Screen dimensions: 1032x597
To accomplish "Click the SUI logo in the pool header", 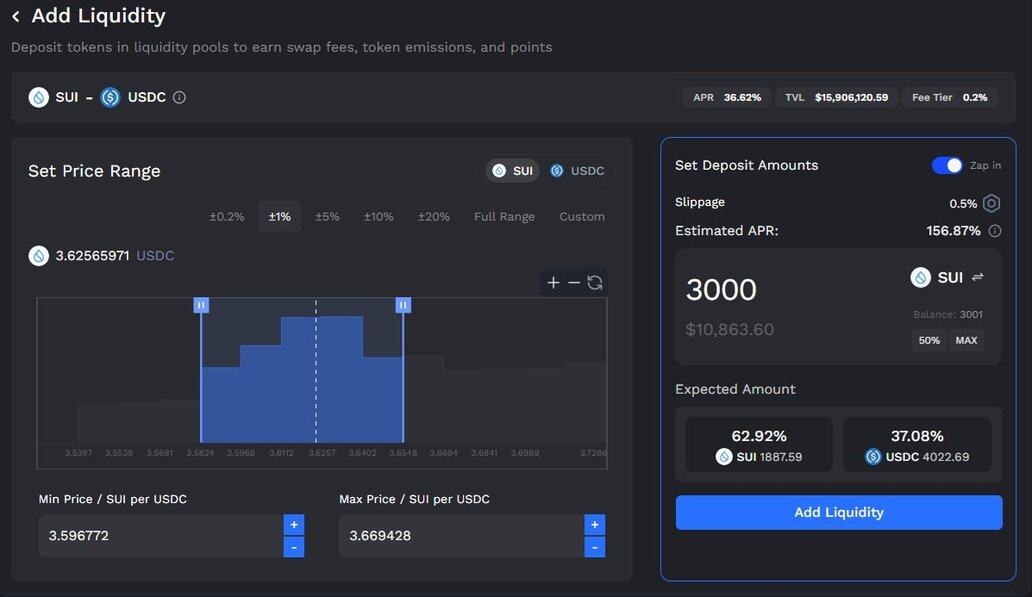I will coord(39,97).
